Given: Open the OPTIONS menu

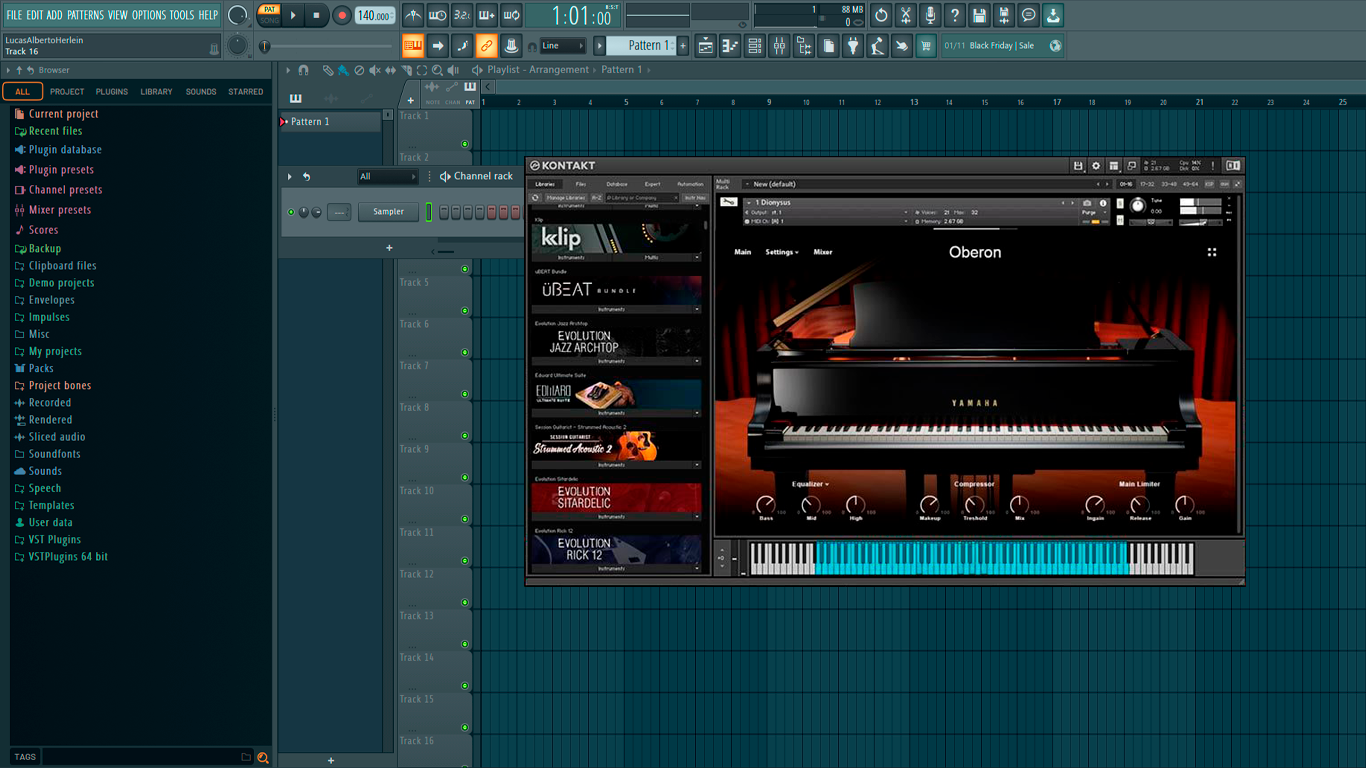Looking at the screenshot, I should point(149,15).
